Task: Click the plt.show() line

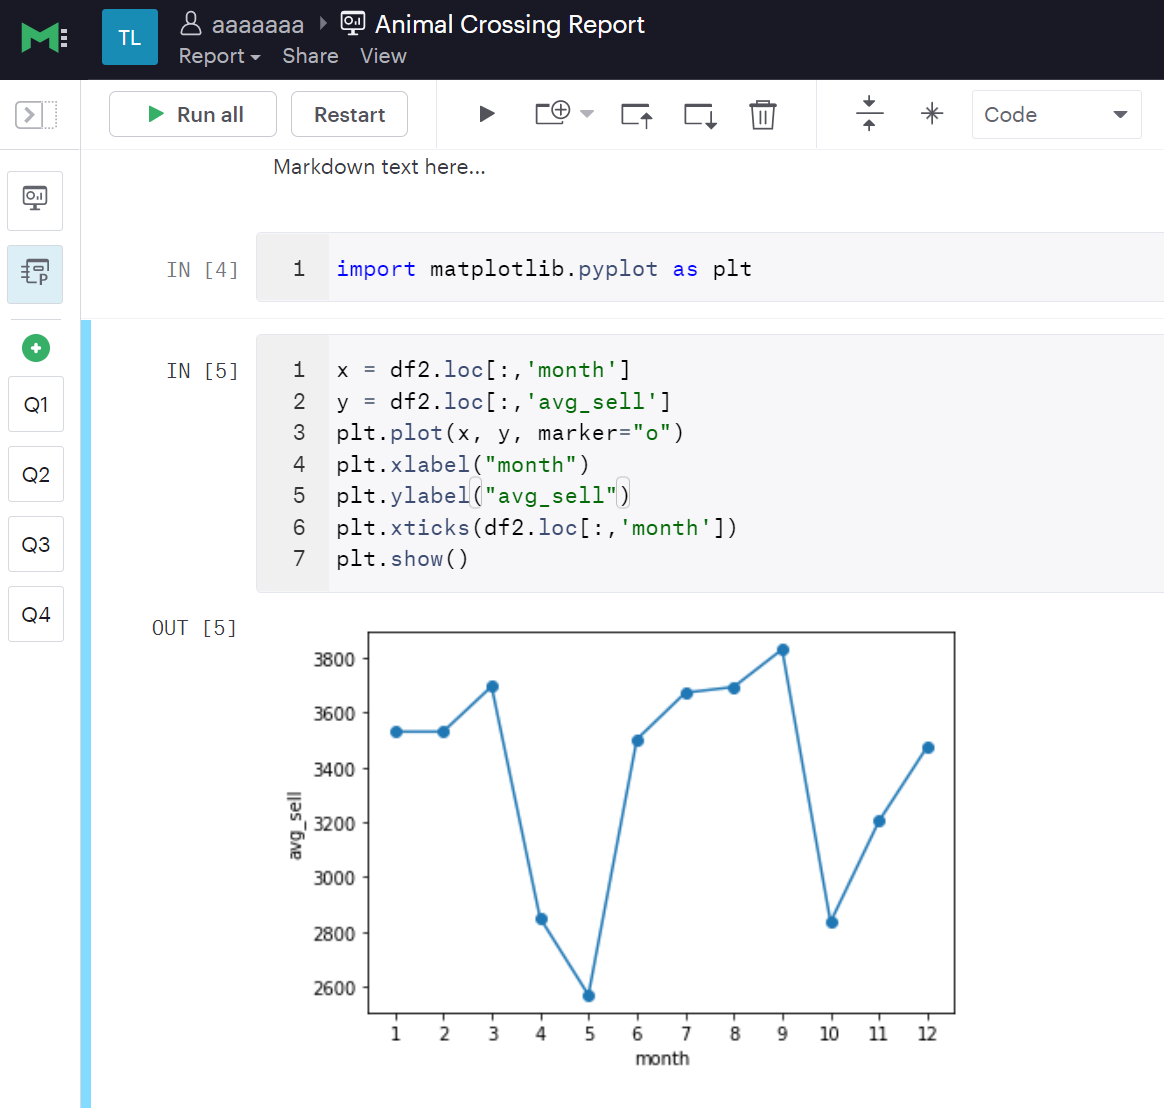Action: (x=402, y=559)
